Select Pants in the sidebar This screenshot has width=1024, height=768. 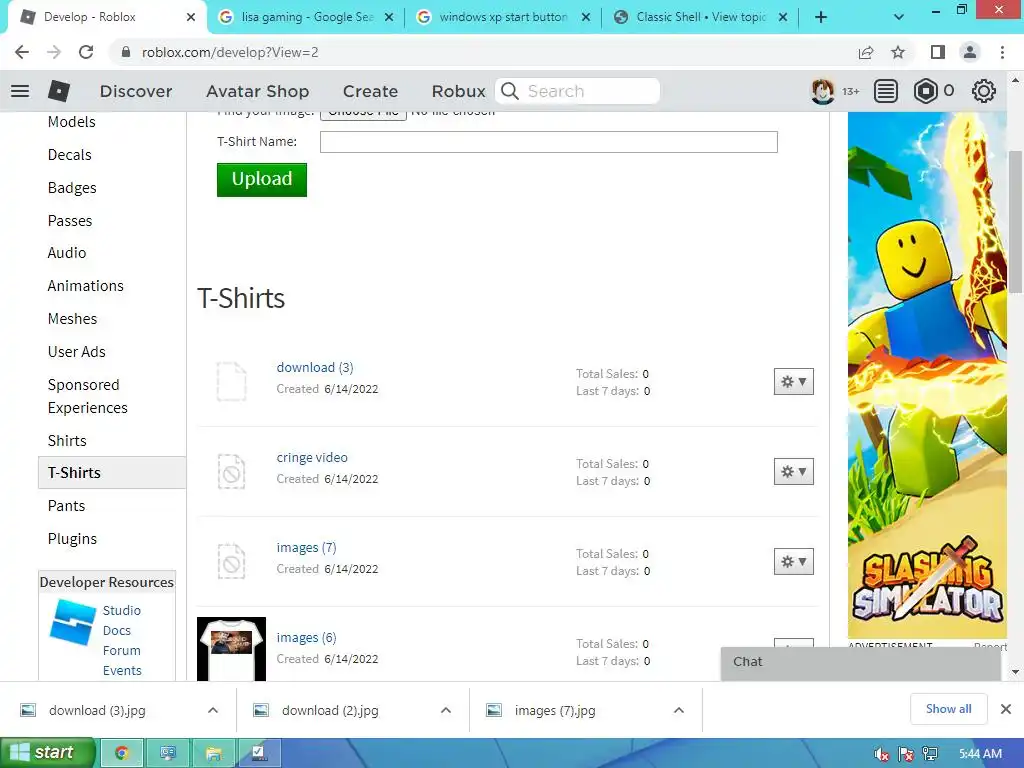66,506
